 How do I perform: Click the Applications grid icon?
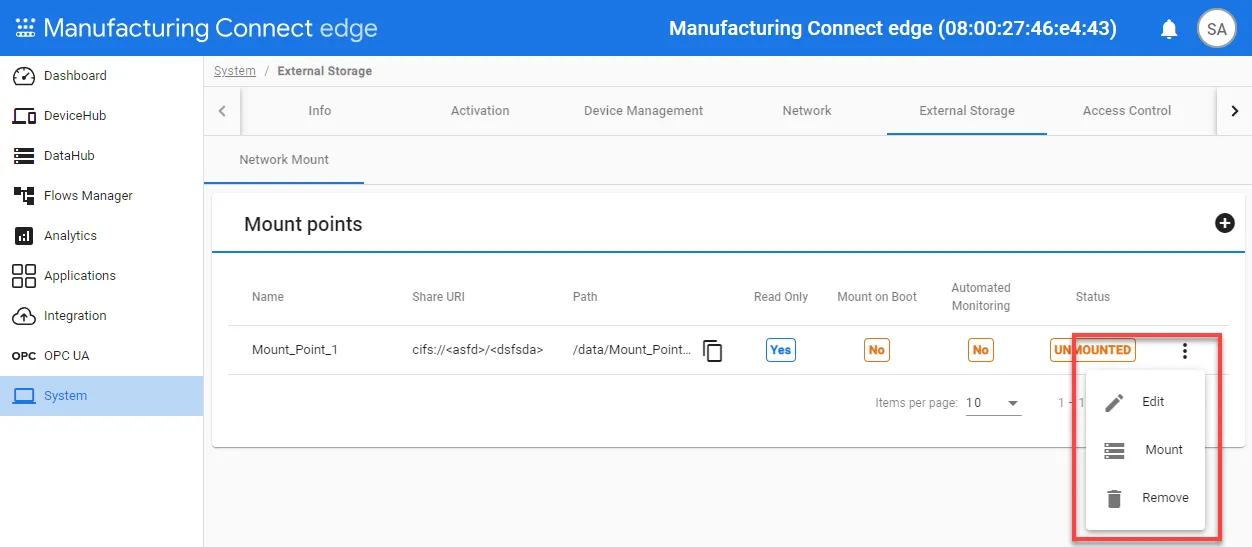pos(24,276)
